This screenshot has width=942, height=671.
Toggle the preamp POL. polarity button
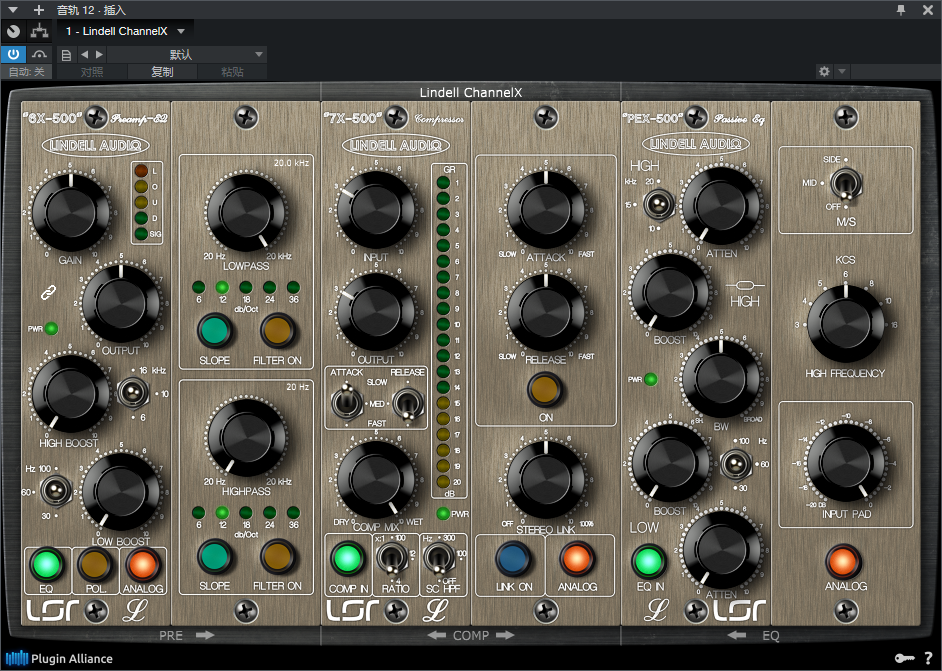(x=94, y=564)
